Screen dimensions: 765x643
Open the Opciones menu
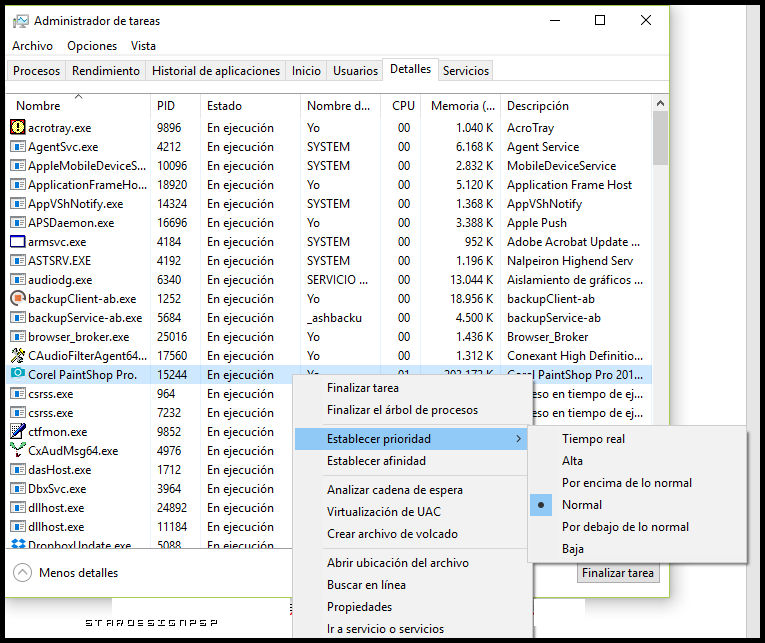pyautogui.click(x=92, y=46)
